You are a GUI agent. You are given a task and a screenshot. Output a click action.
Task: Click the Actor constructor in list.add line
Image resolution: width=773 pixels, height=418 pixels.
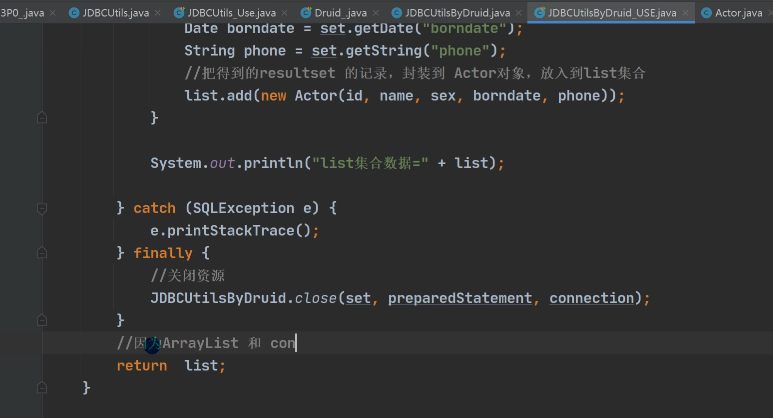(316, 96)
